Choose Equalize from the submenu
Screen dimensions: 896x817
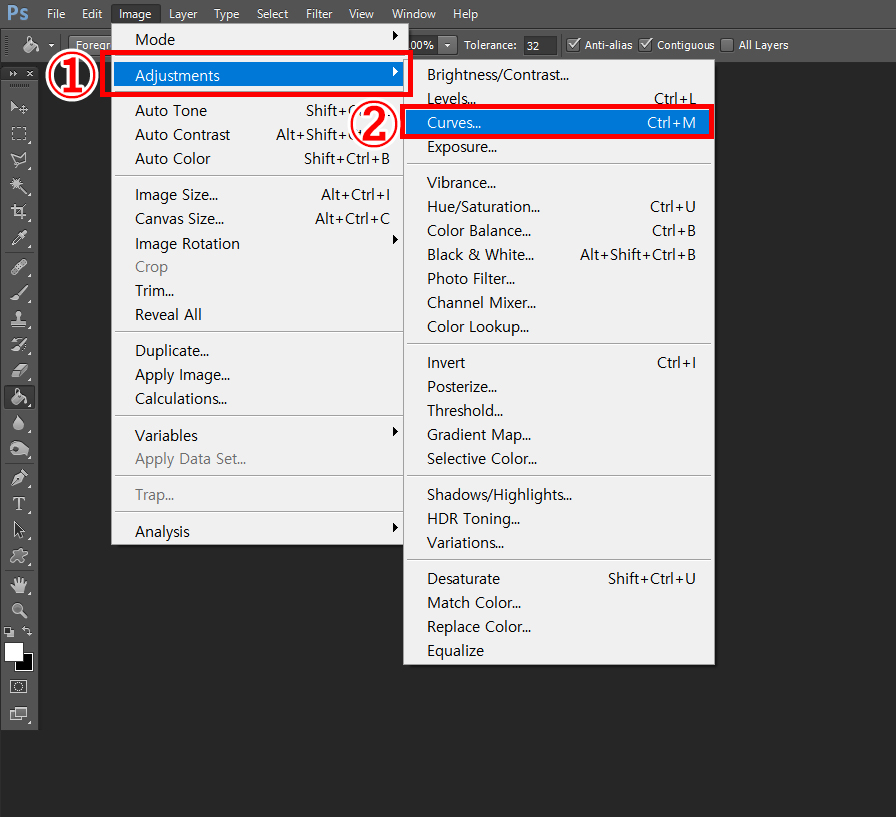[x=559, y=651]
